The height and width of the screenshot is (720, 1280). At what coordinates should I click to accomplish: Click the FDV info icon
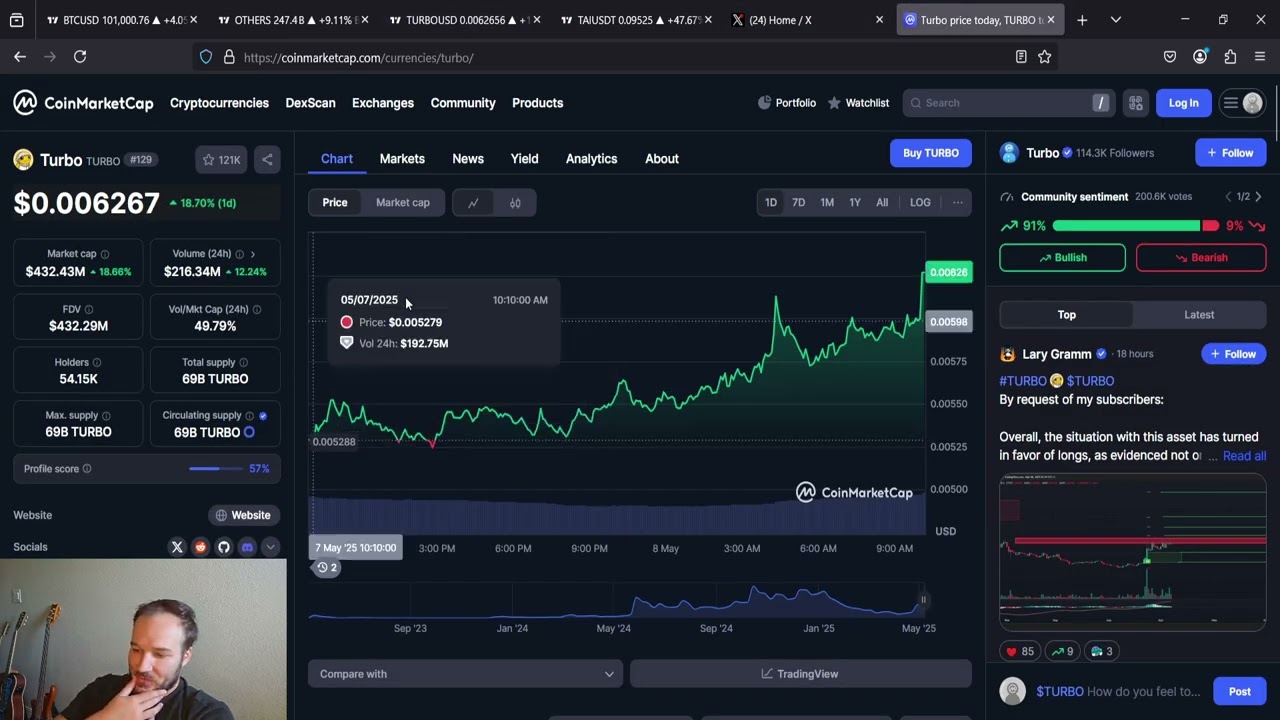tap(88, 310)
